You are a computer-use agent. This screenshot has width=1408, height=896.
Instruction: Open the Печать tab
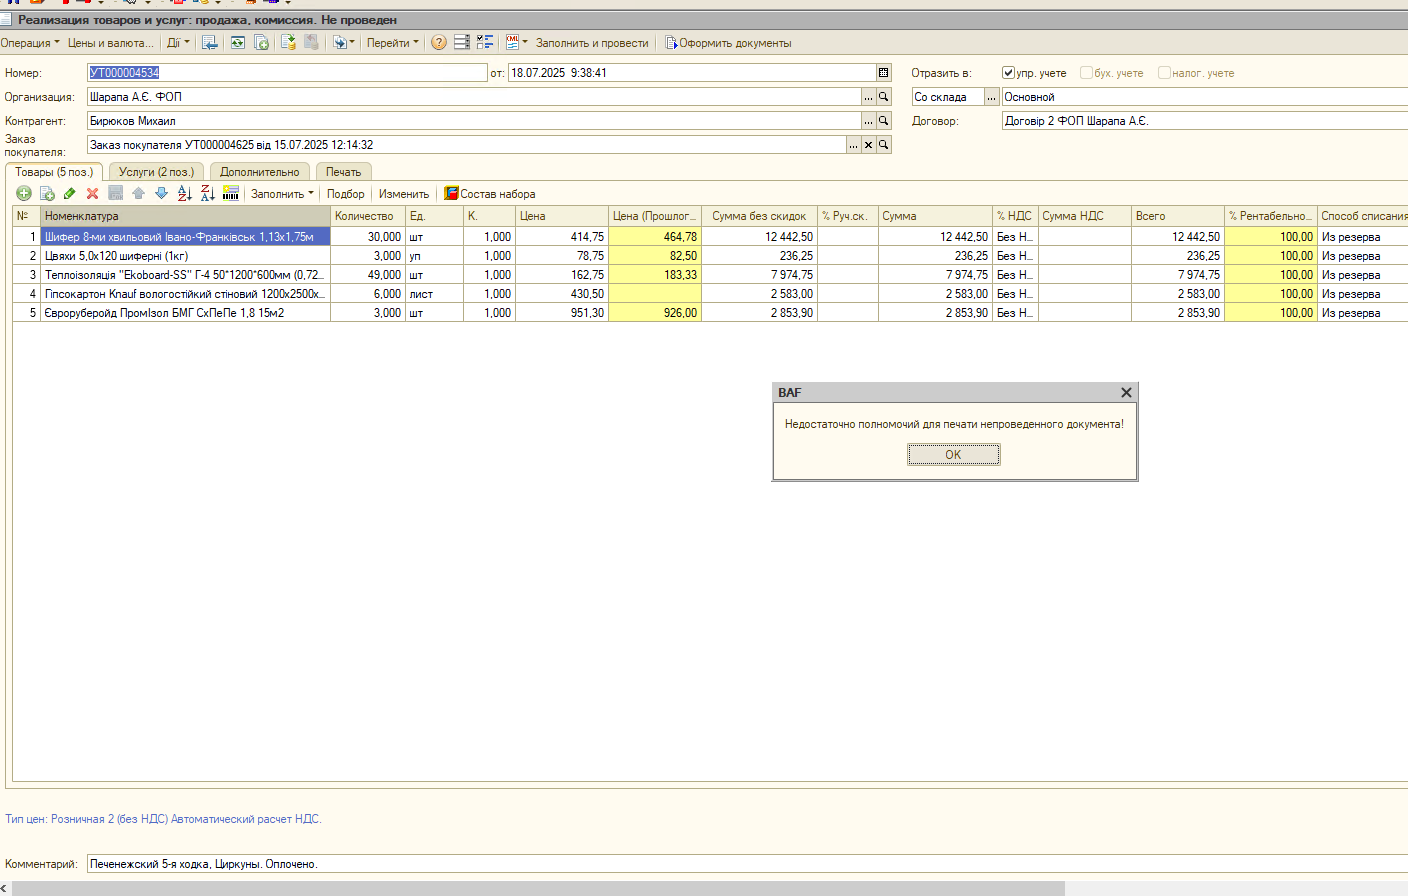point(343,172)
